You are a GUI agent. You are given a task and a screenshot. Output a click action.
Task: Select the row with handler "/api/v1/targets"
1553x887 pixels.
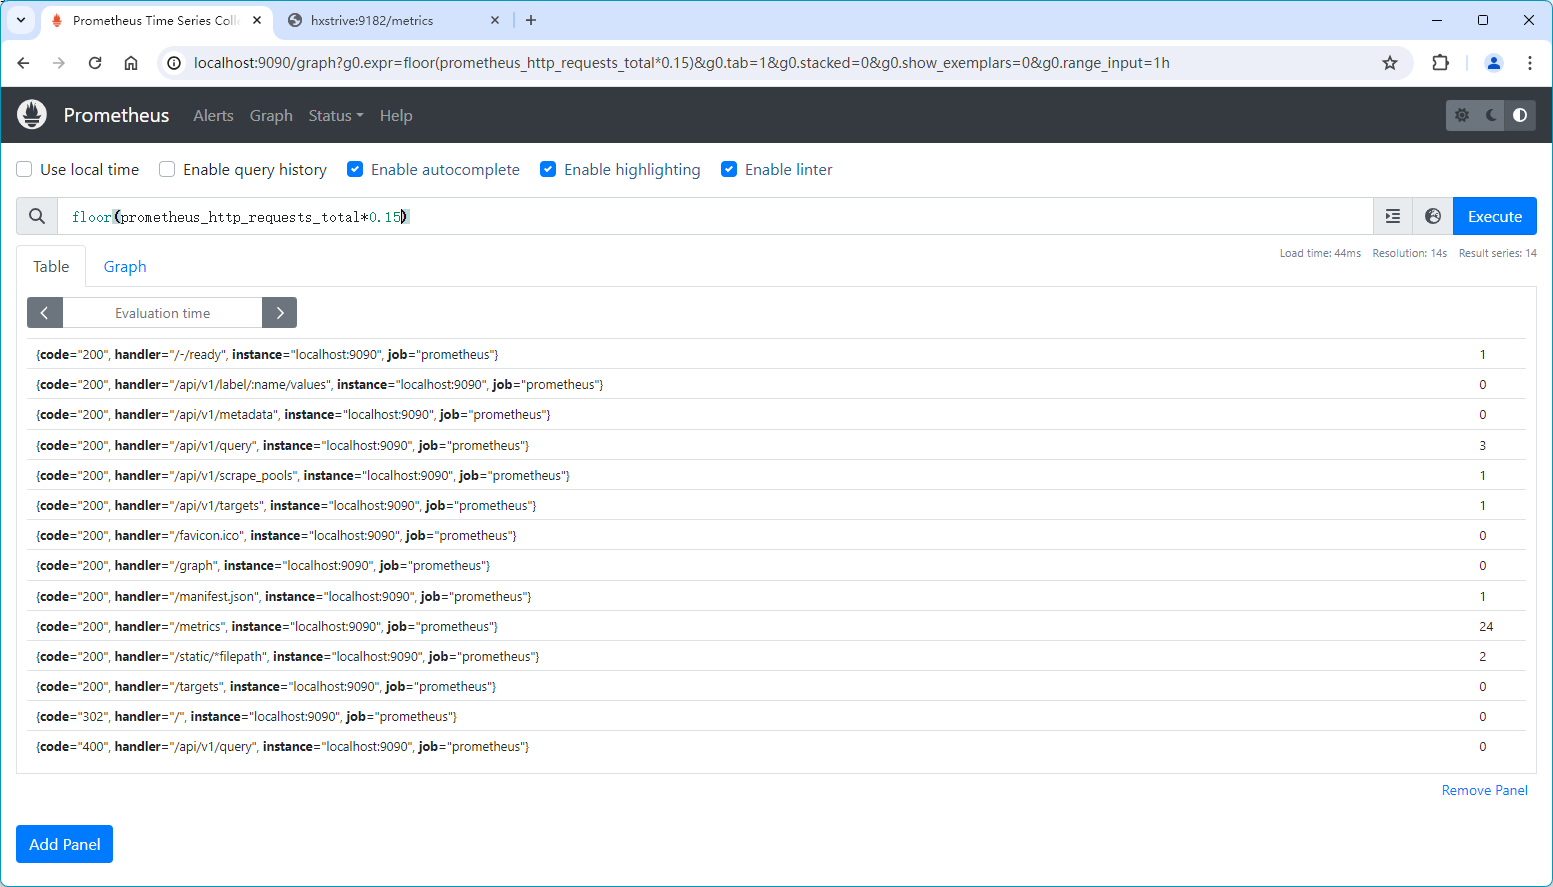[776, 505]
